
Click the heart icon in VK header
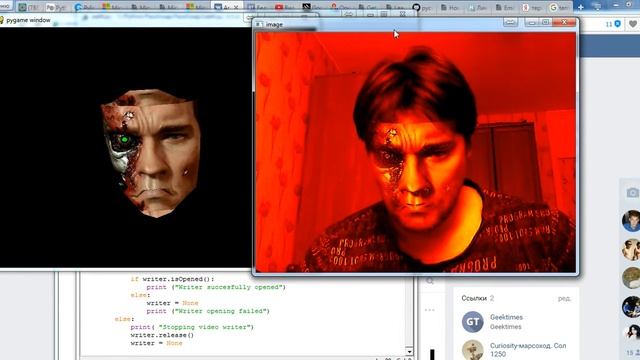(x=633, y=24)
